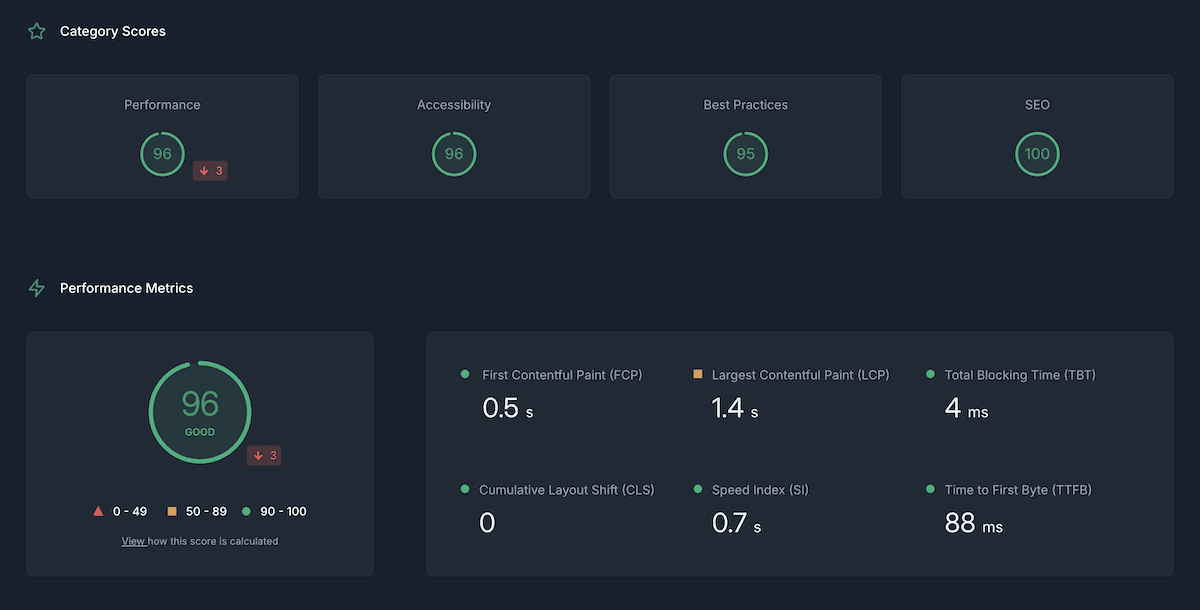This screenshot has width=1200, height=610.
Task: Click the red triangle 0-49 legend marker
Action: coord(100,510)
